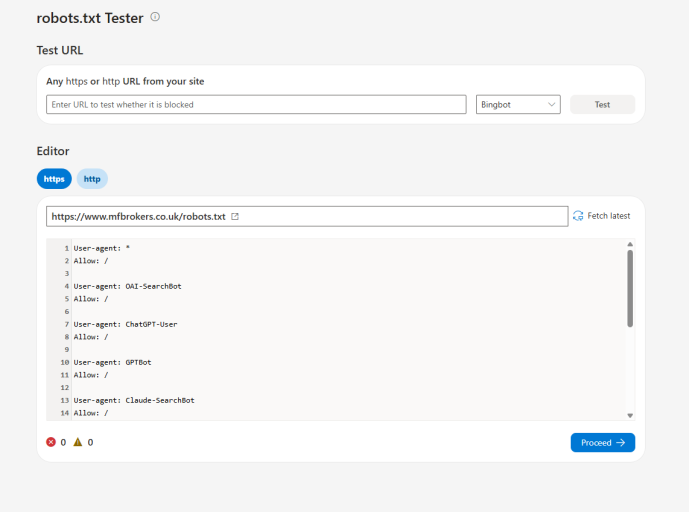Click the editor vertical scrollbar thumb
This screenshot has height=512, width=689.
[x=630, y=289]
